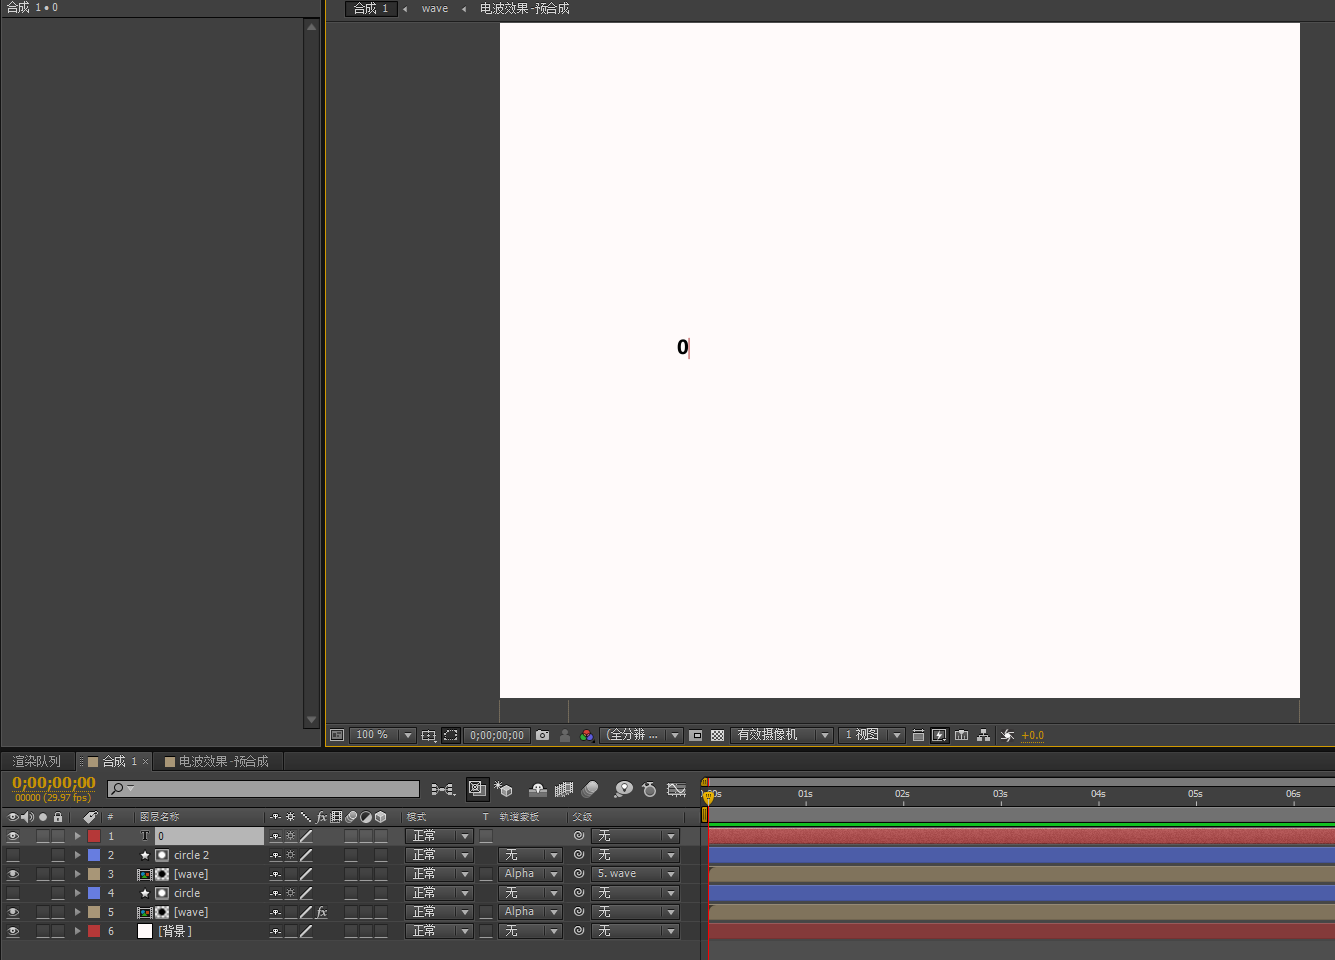
Task: Hide layer 3 wave using eye toggle
Action: point(13,874)
